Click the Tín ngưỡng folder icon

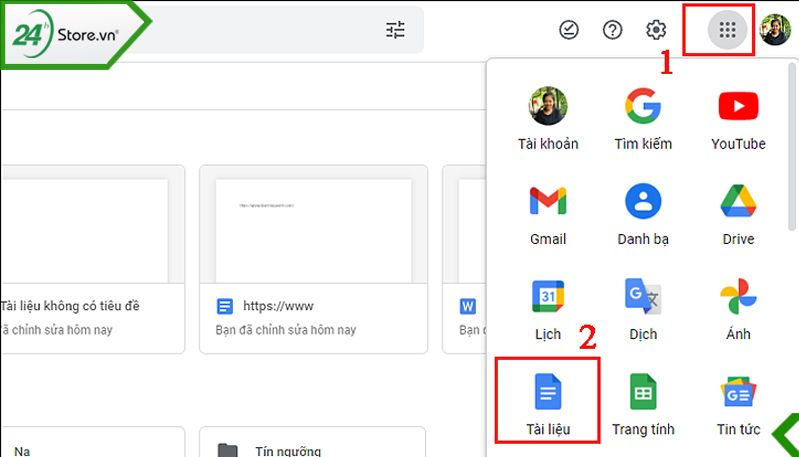(227, 451)
